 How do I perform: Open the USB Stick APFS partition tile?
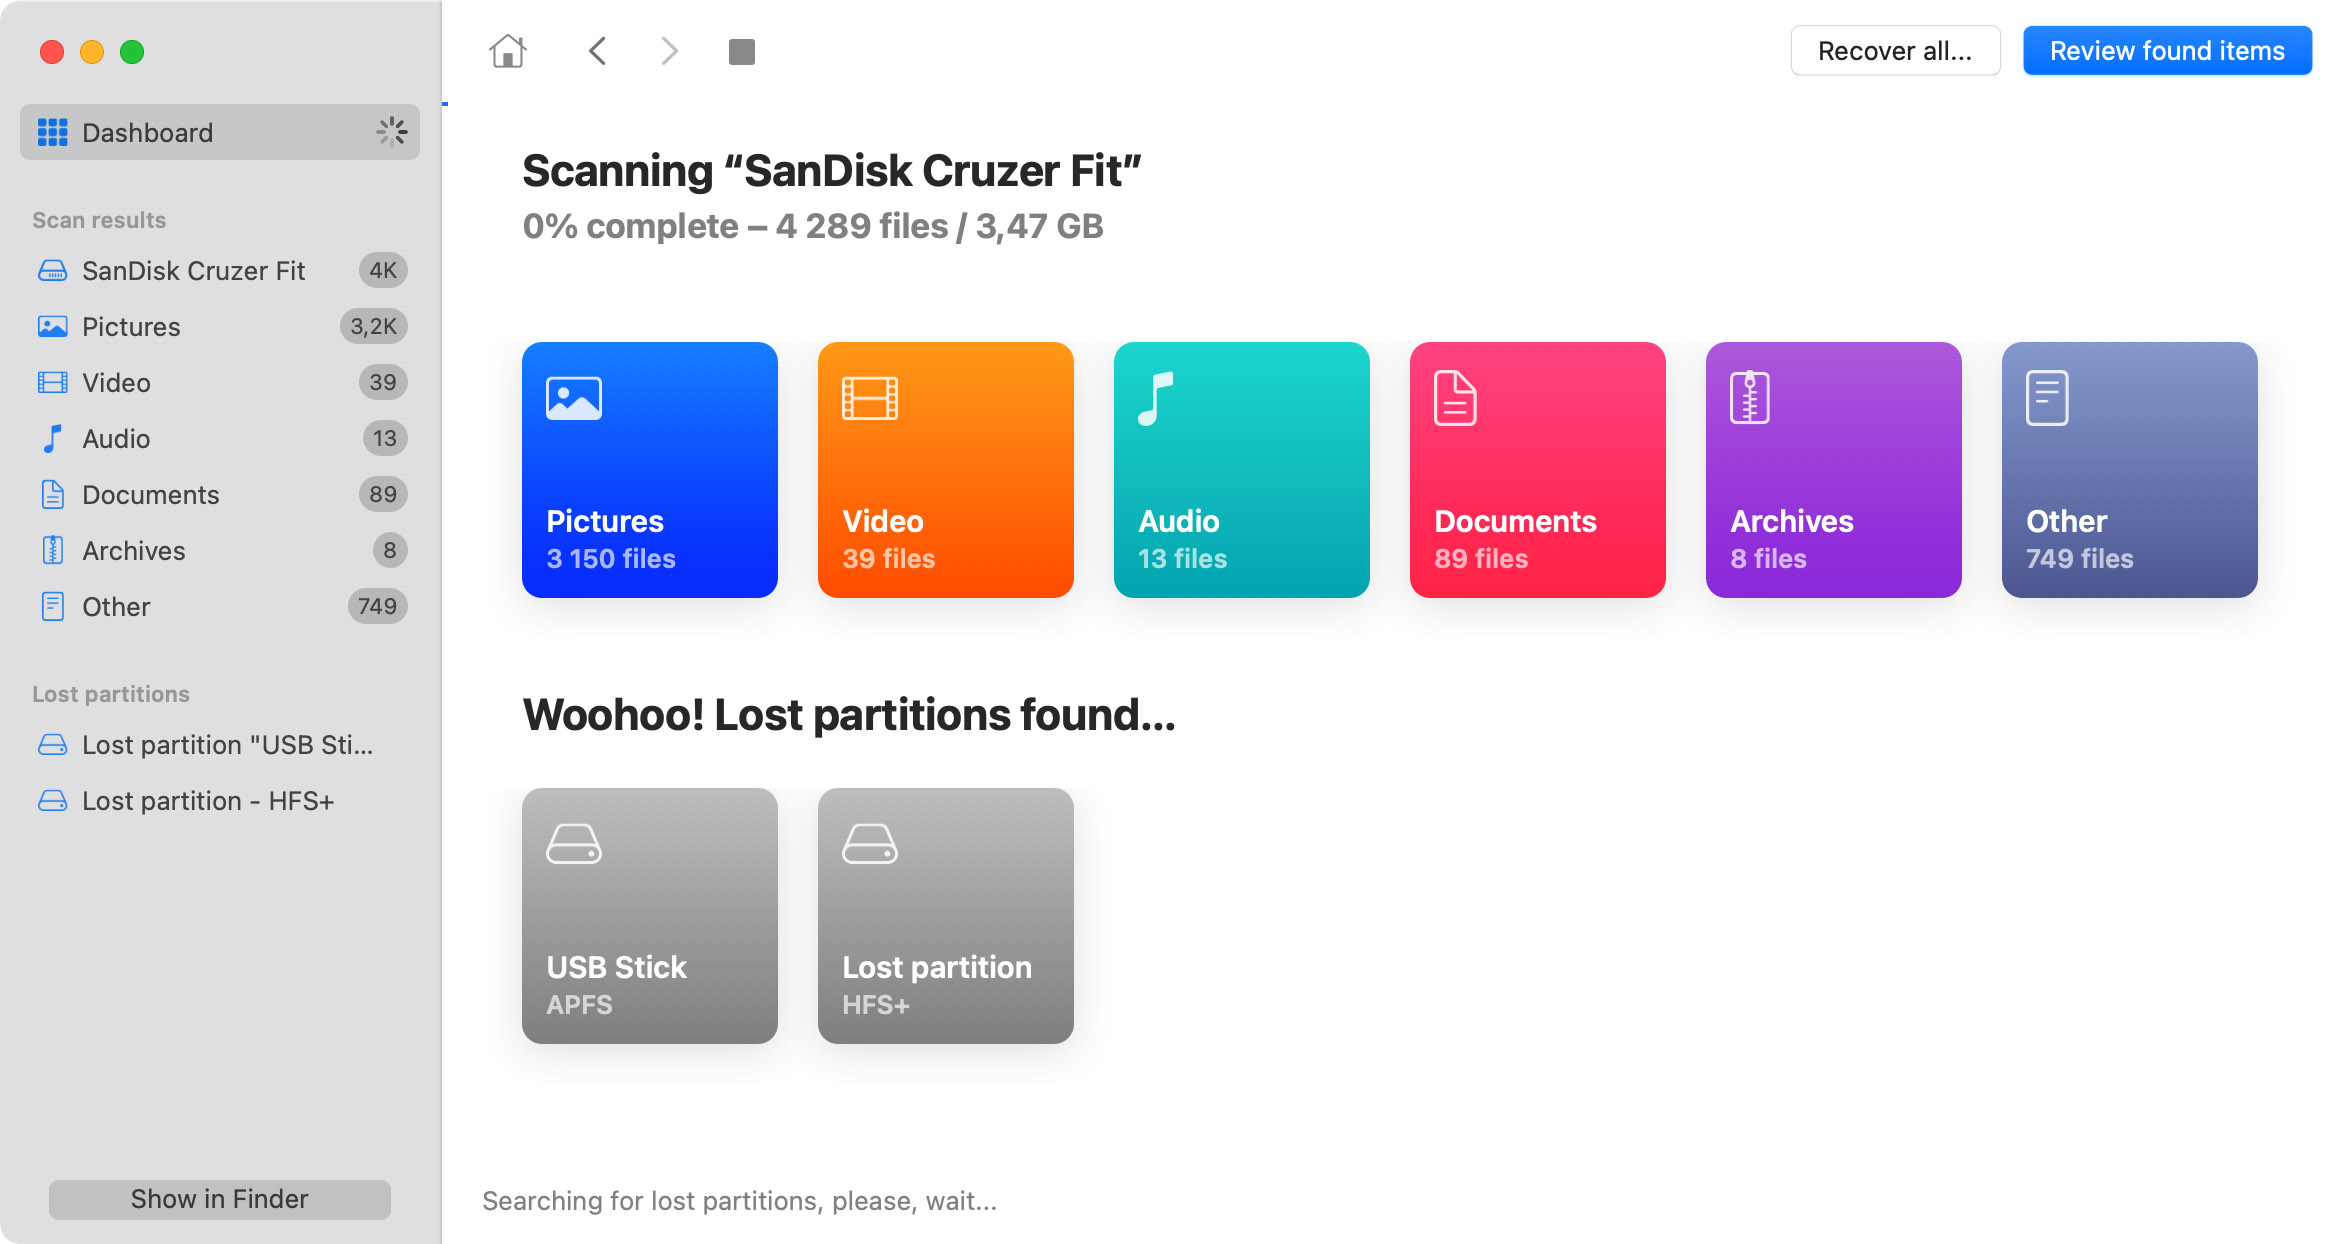pyautogui.click(x=650, y=916)
